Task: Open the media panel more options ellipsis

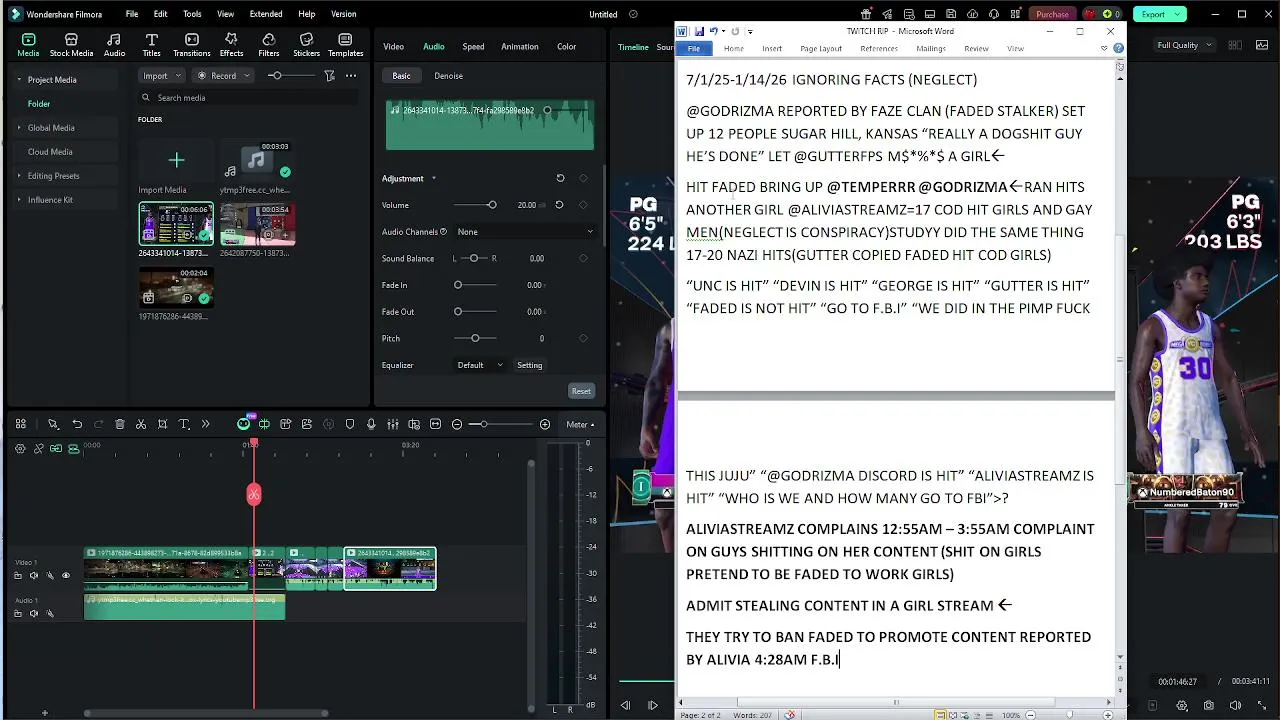Action: [x=350, y=76]
